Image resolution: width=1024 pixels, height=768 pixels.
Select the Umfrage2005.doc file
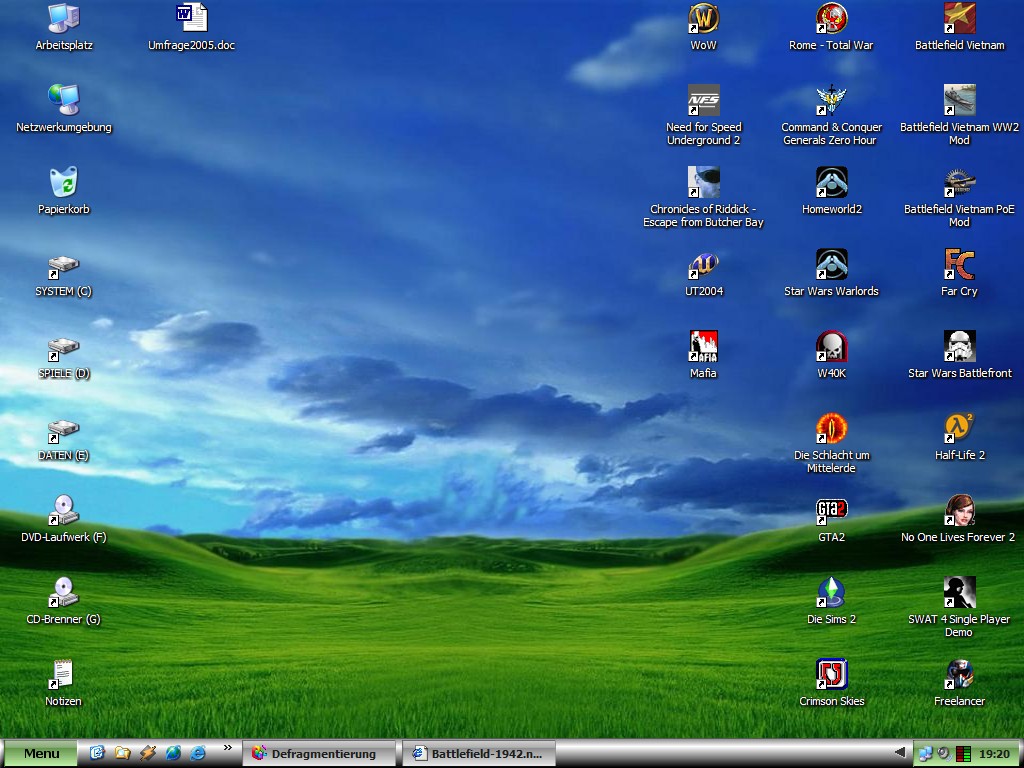191,19
